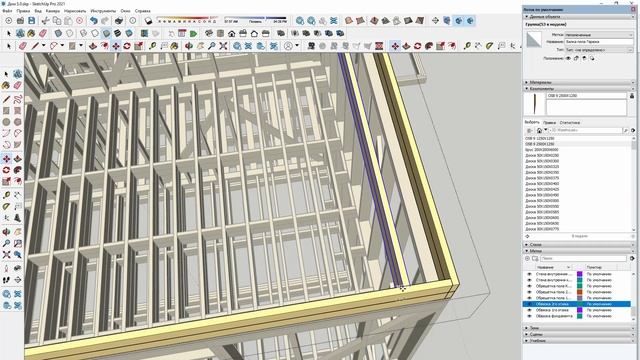
Task: Click the Add Tag plus button
Action: (527, 258)
